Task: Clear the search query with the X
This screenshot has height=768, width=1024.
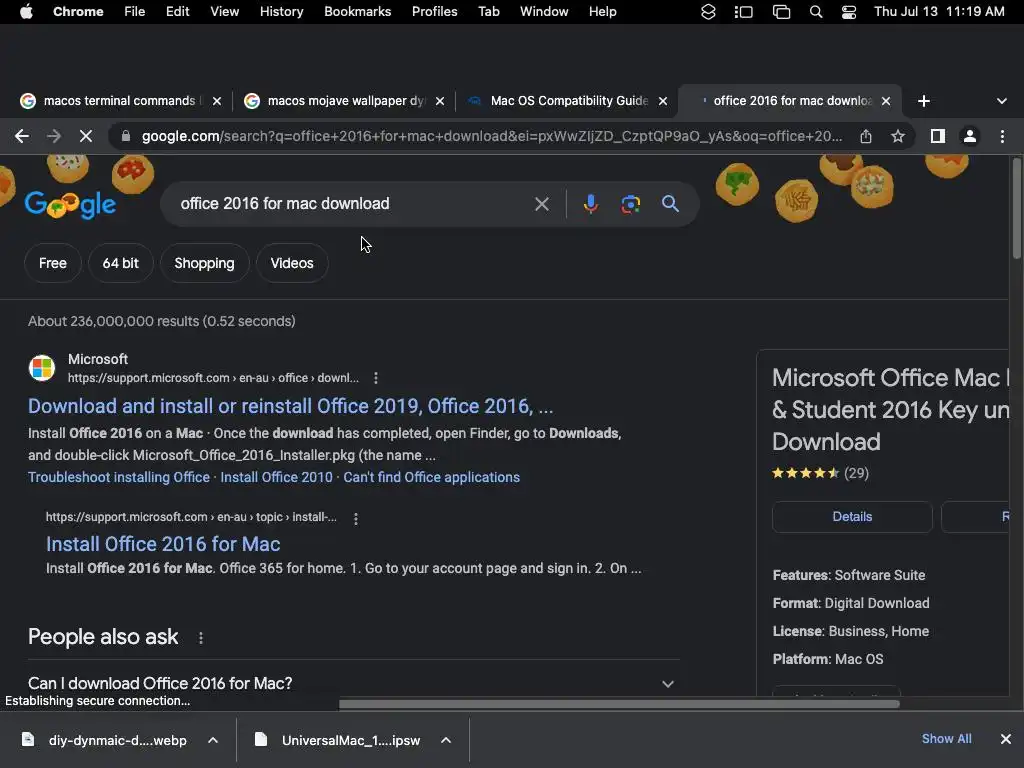Action: [541, 204]
